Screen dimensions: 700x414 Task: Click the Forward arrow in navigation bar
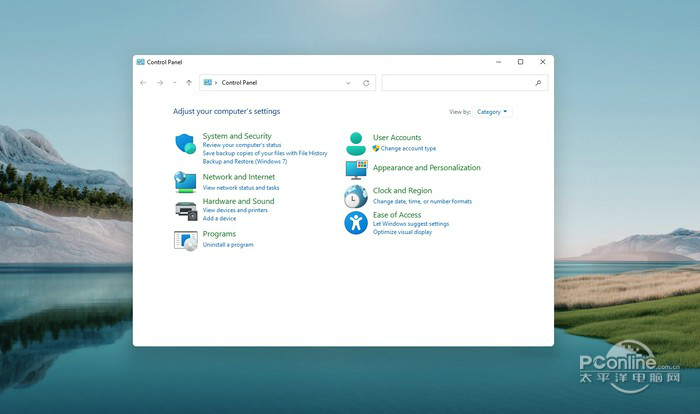coord(160,83)
